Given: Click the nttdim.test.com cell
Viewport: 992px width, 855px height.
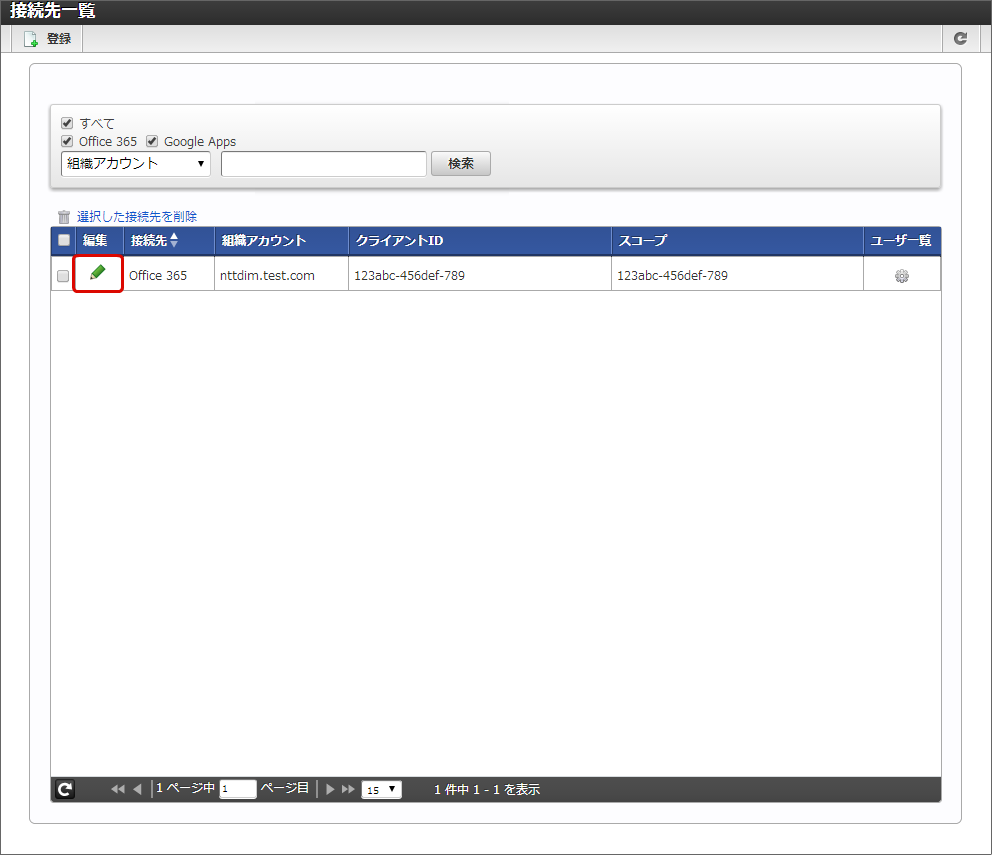Looking at the screenshot, I should pos(281,275).
